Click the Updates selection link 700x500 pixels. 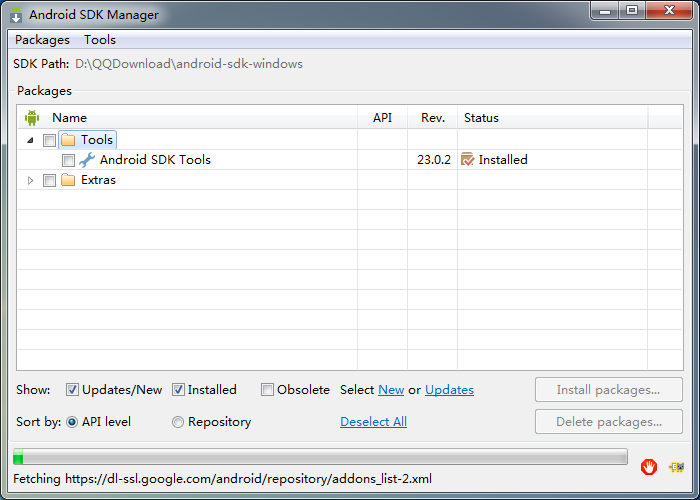click(449, 390)
